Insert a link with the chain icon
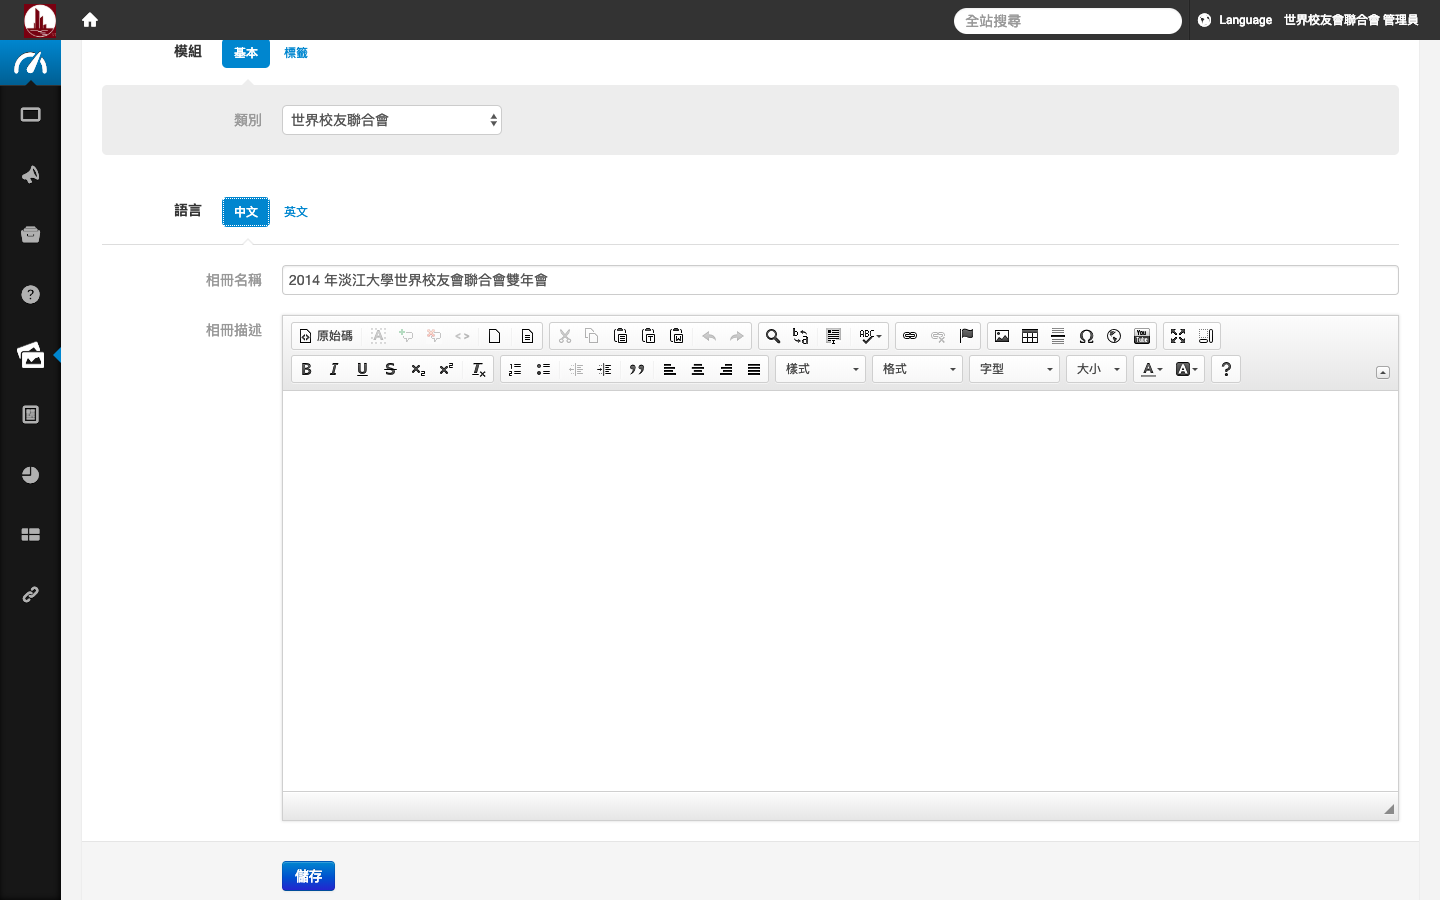 tap(910, 336)
